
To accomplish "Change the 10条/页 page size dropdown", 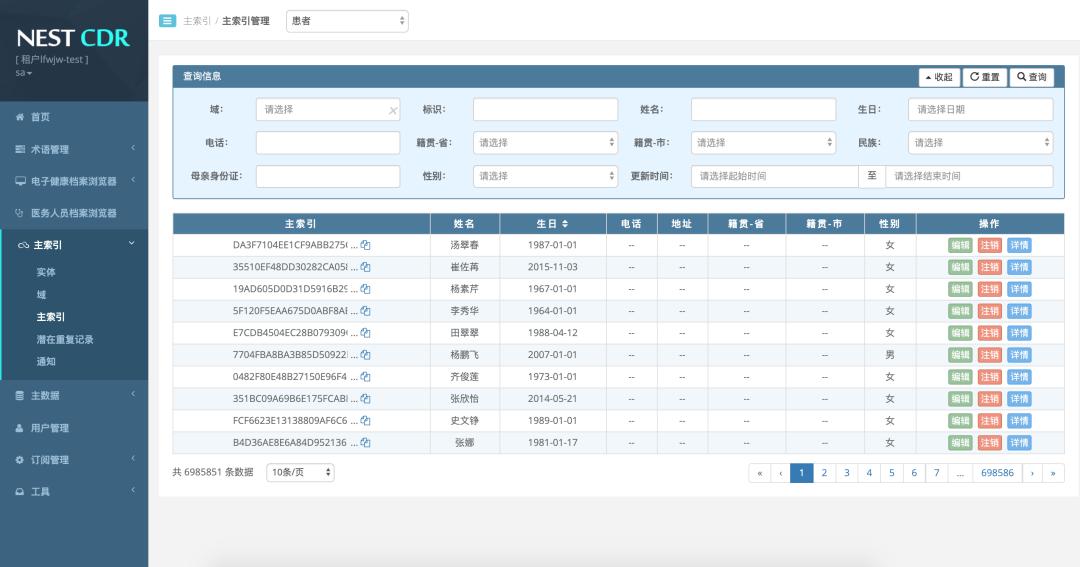I will (300, 472).
